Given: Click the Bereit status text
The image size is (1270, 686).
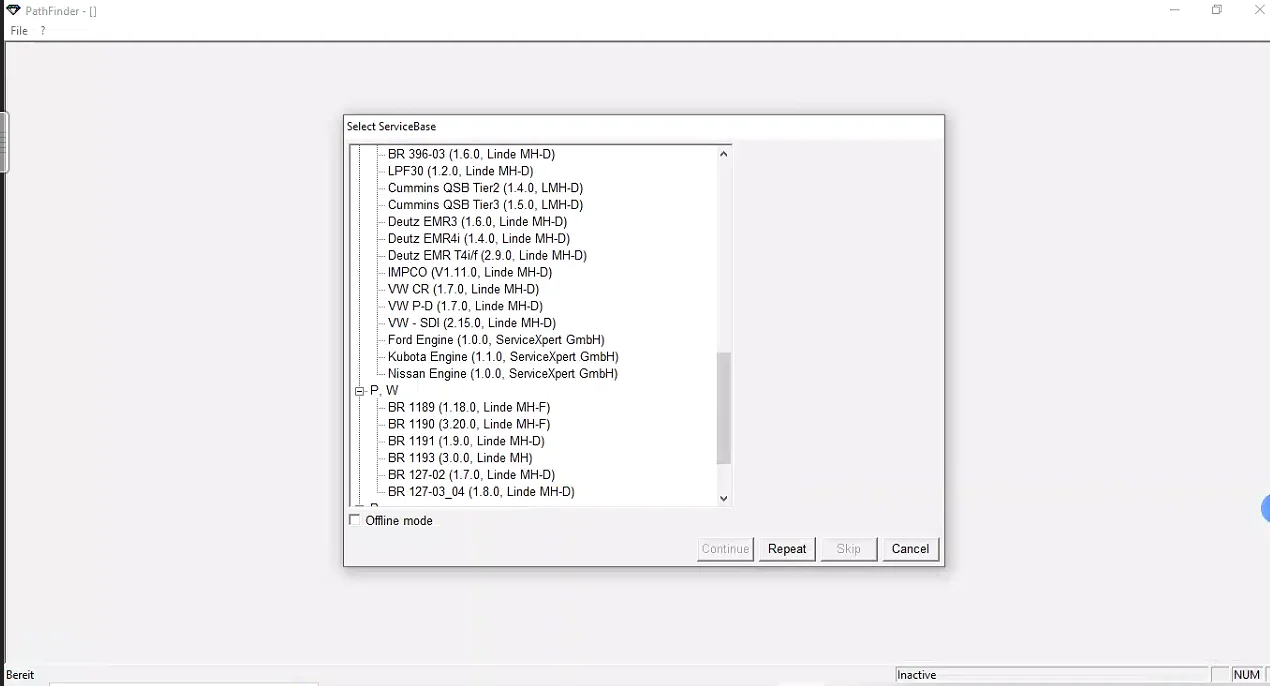Looking at the screenshot, I should [x=20, y=675].
